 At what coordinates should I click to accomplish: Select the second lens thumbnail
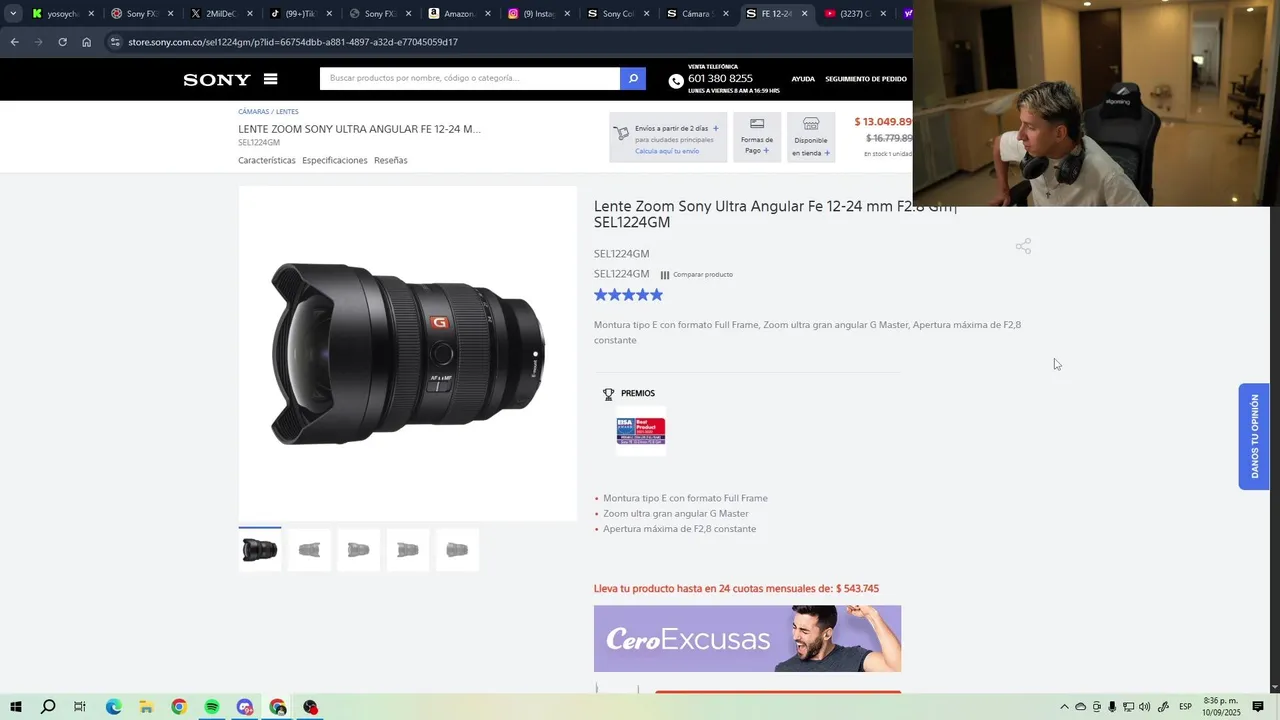[309, 550]
